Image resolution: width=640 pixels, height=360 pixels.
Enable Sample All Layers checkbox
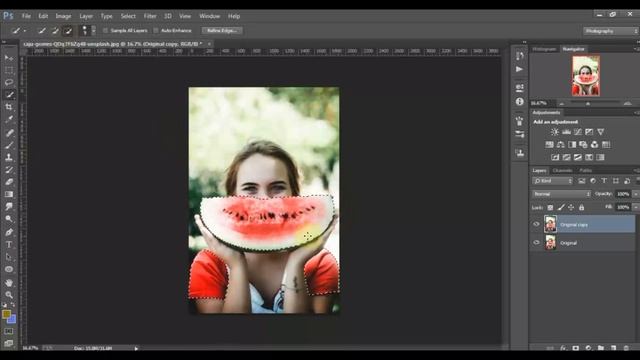pos(105,31)
